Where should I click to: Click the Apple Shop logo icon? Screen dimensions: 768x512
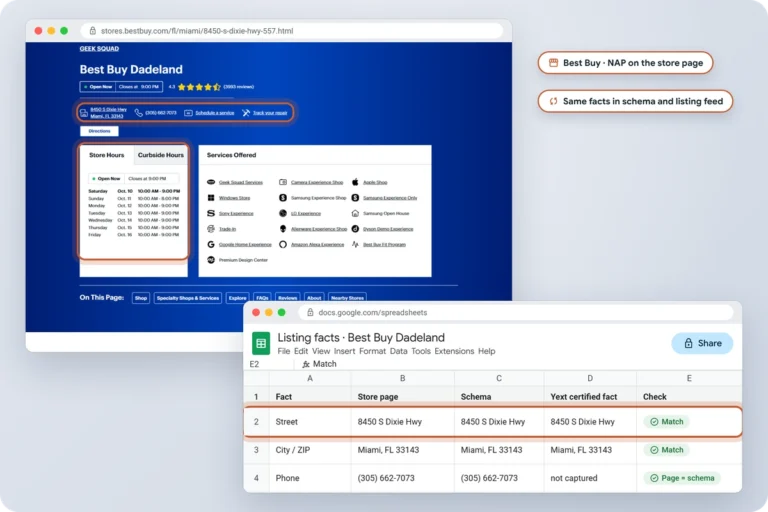[x=355, y=182]
